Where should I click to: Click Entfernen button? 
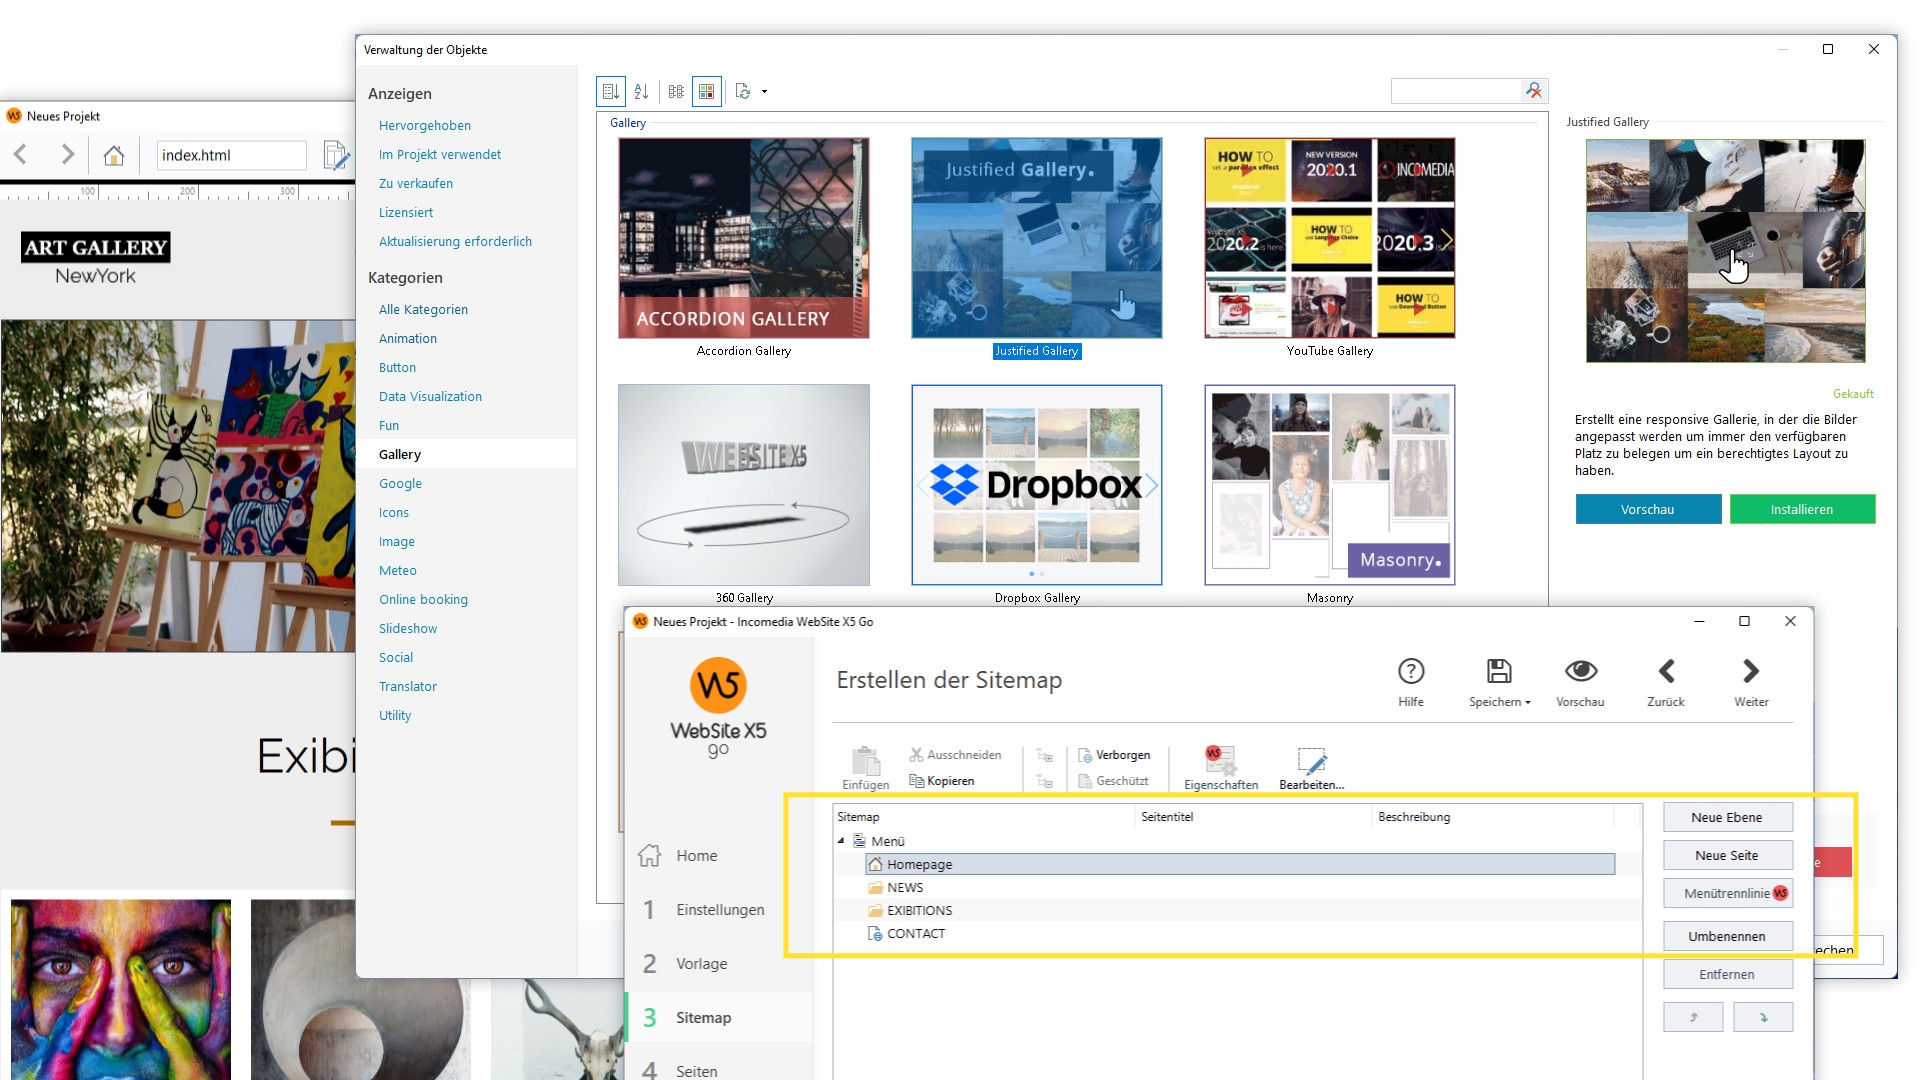click(1727, 974)
